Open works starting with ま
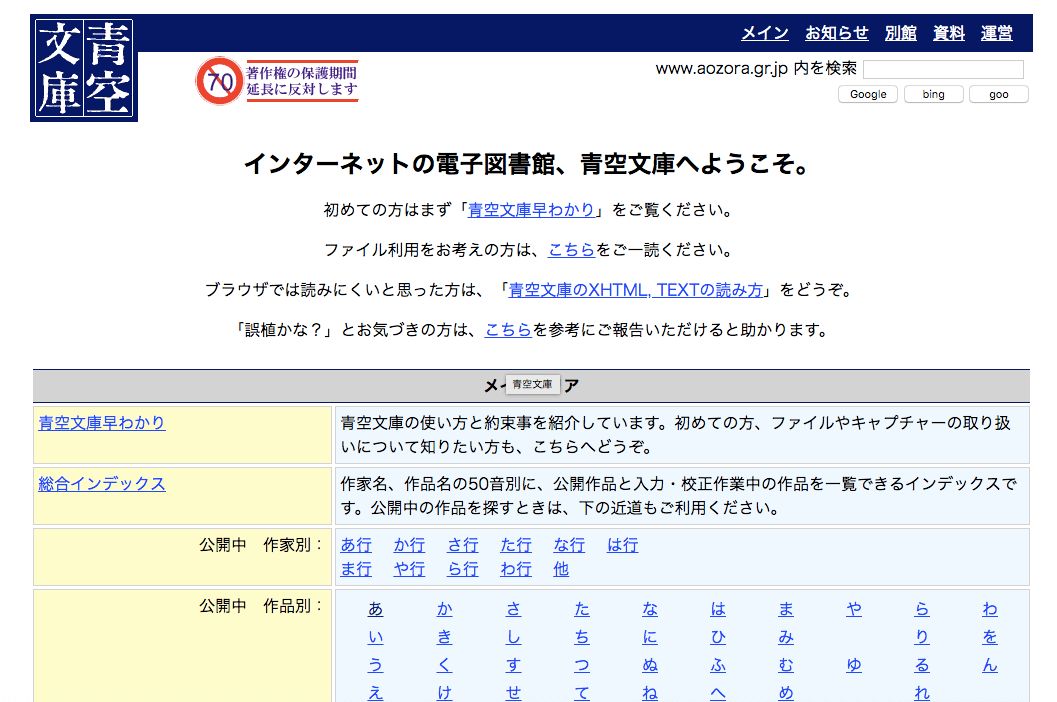Viewport: 1057px width, 702px height. (x=786, y=609)
